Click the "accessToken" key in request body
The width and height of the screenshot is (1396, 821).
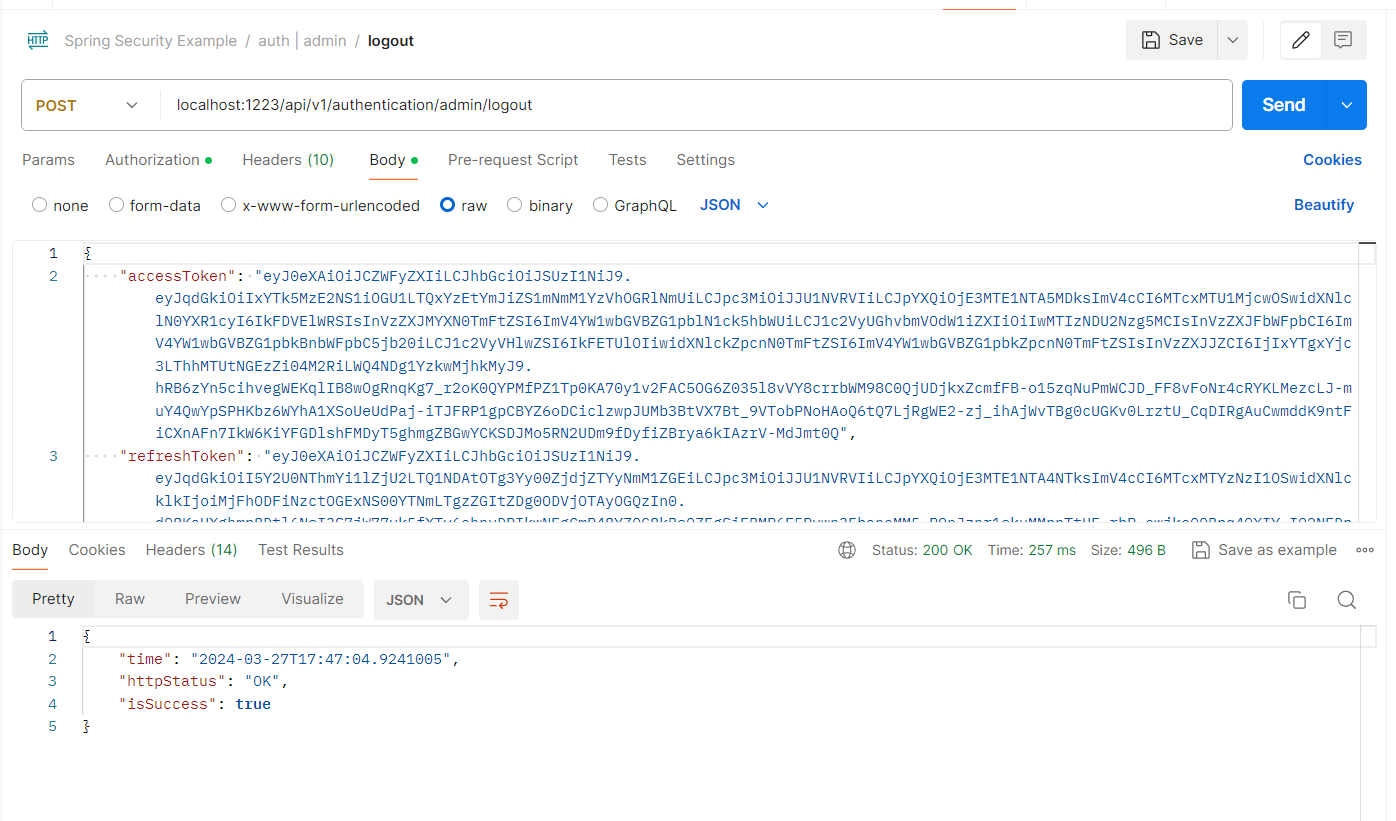(177, 276)
